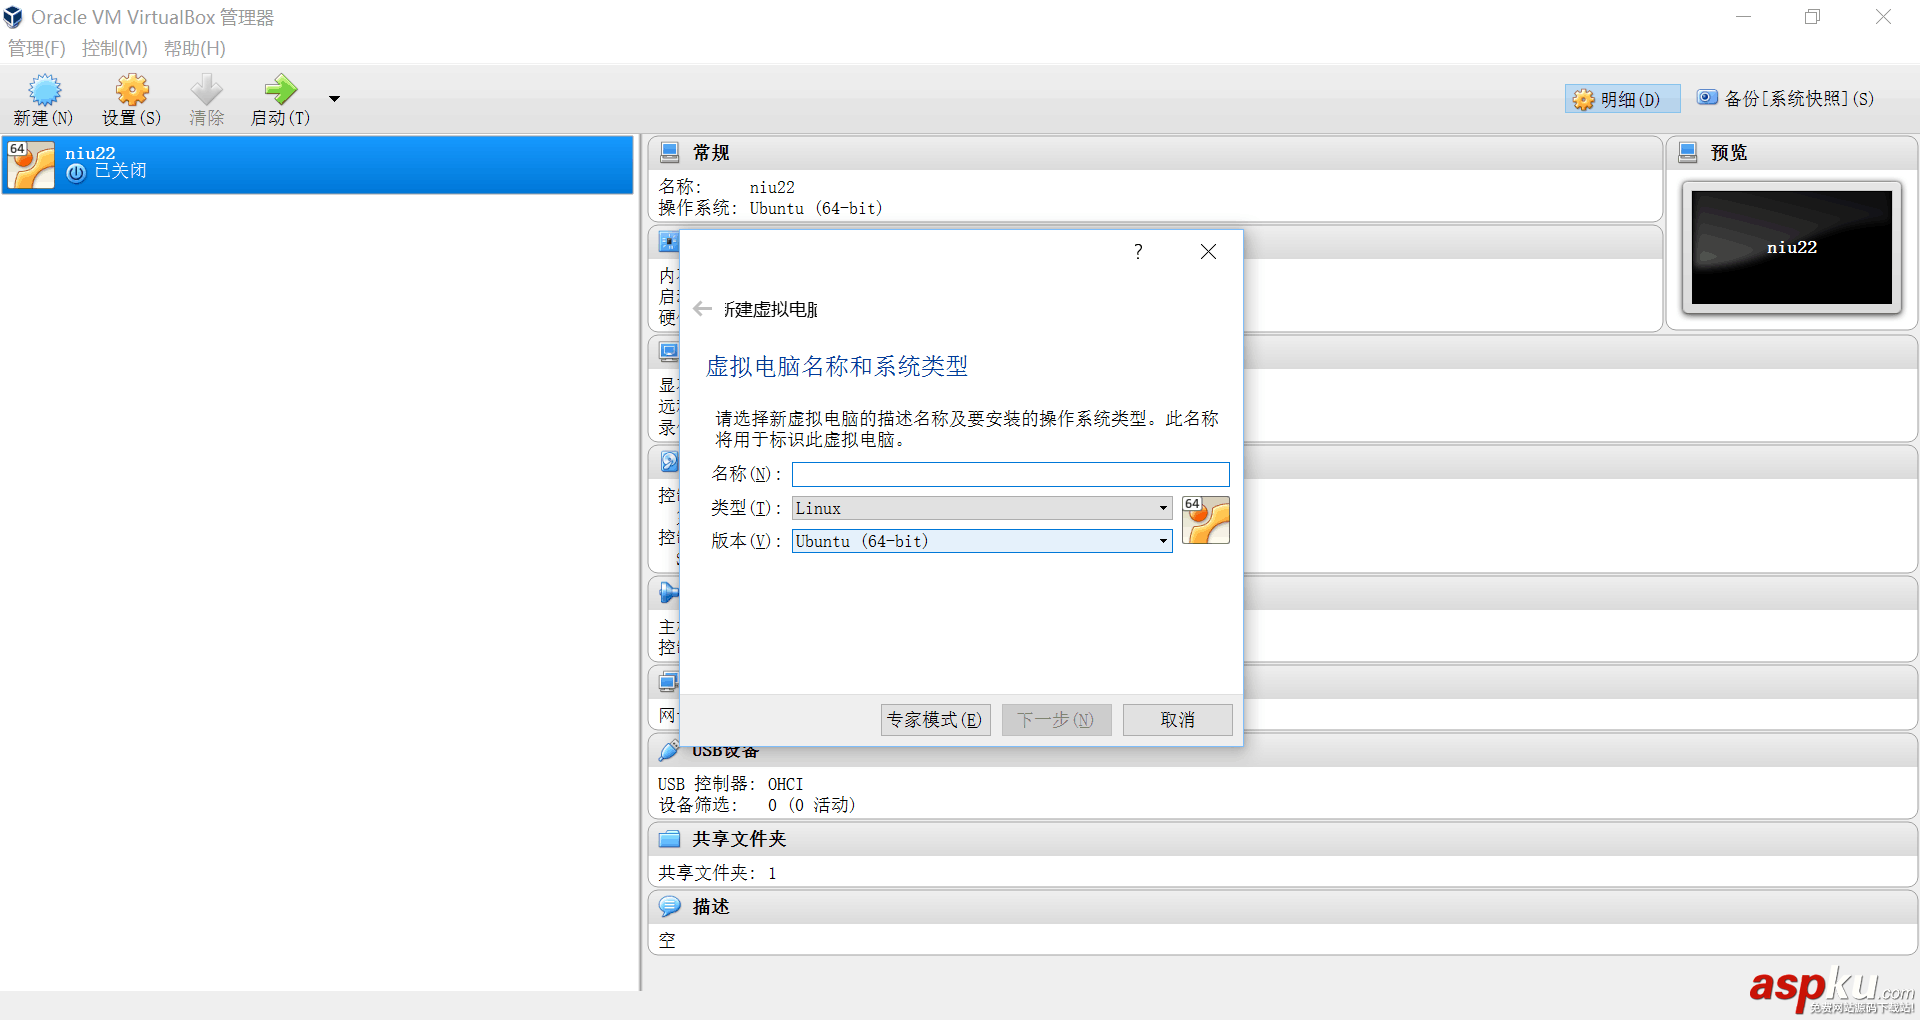Start the VM with the 启动 arrow icon
This screenshot has height=1020, width=1920.
tap(281, 90)
